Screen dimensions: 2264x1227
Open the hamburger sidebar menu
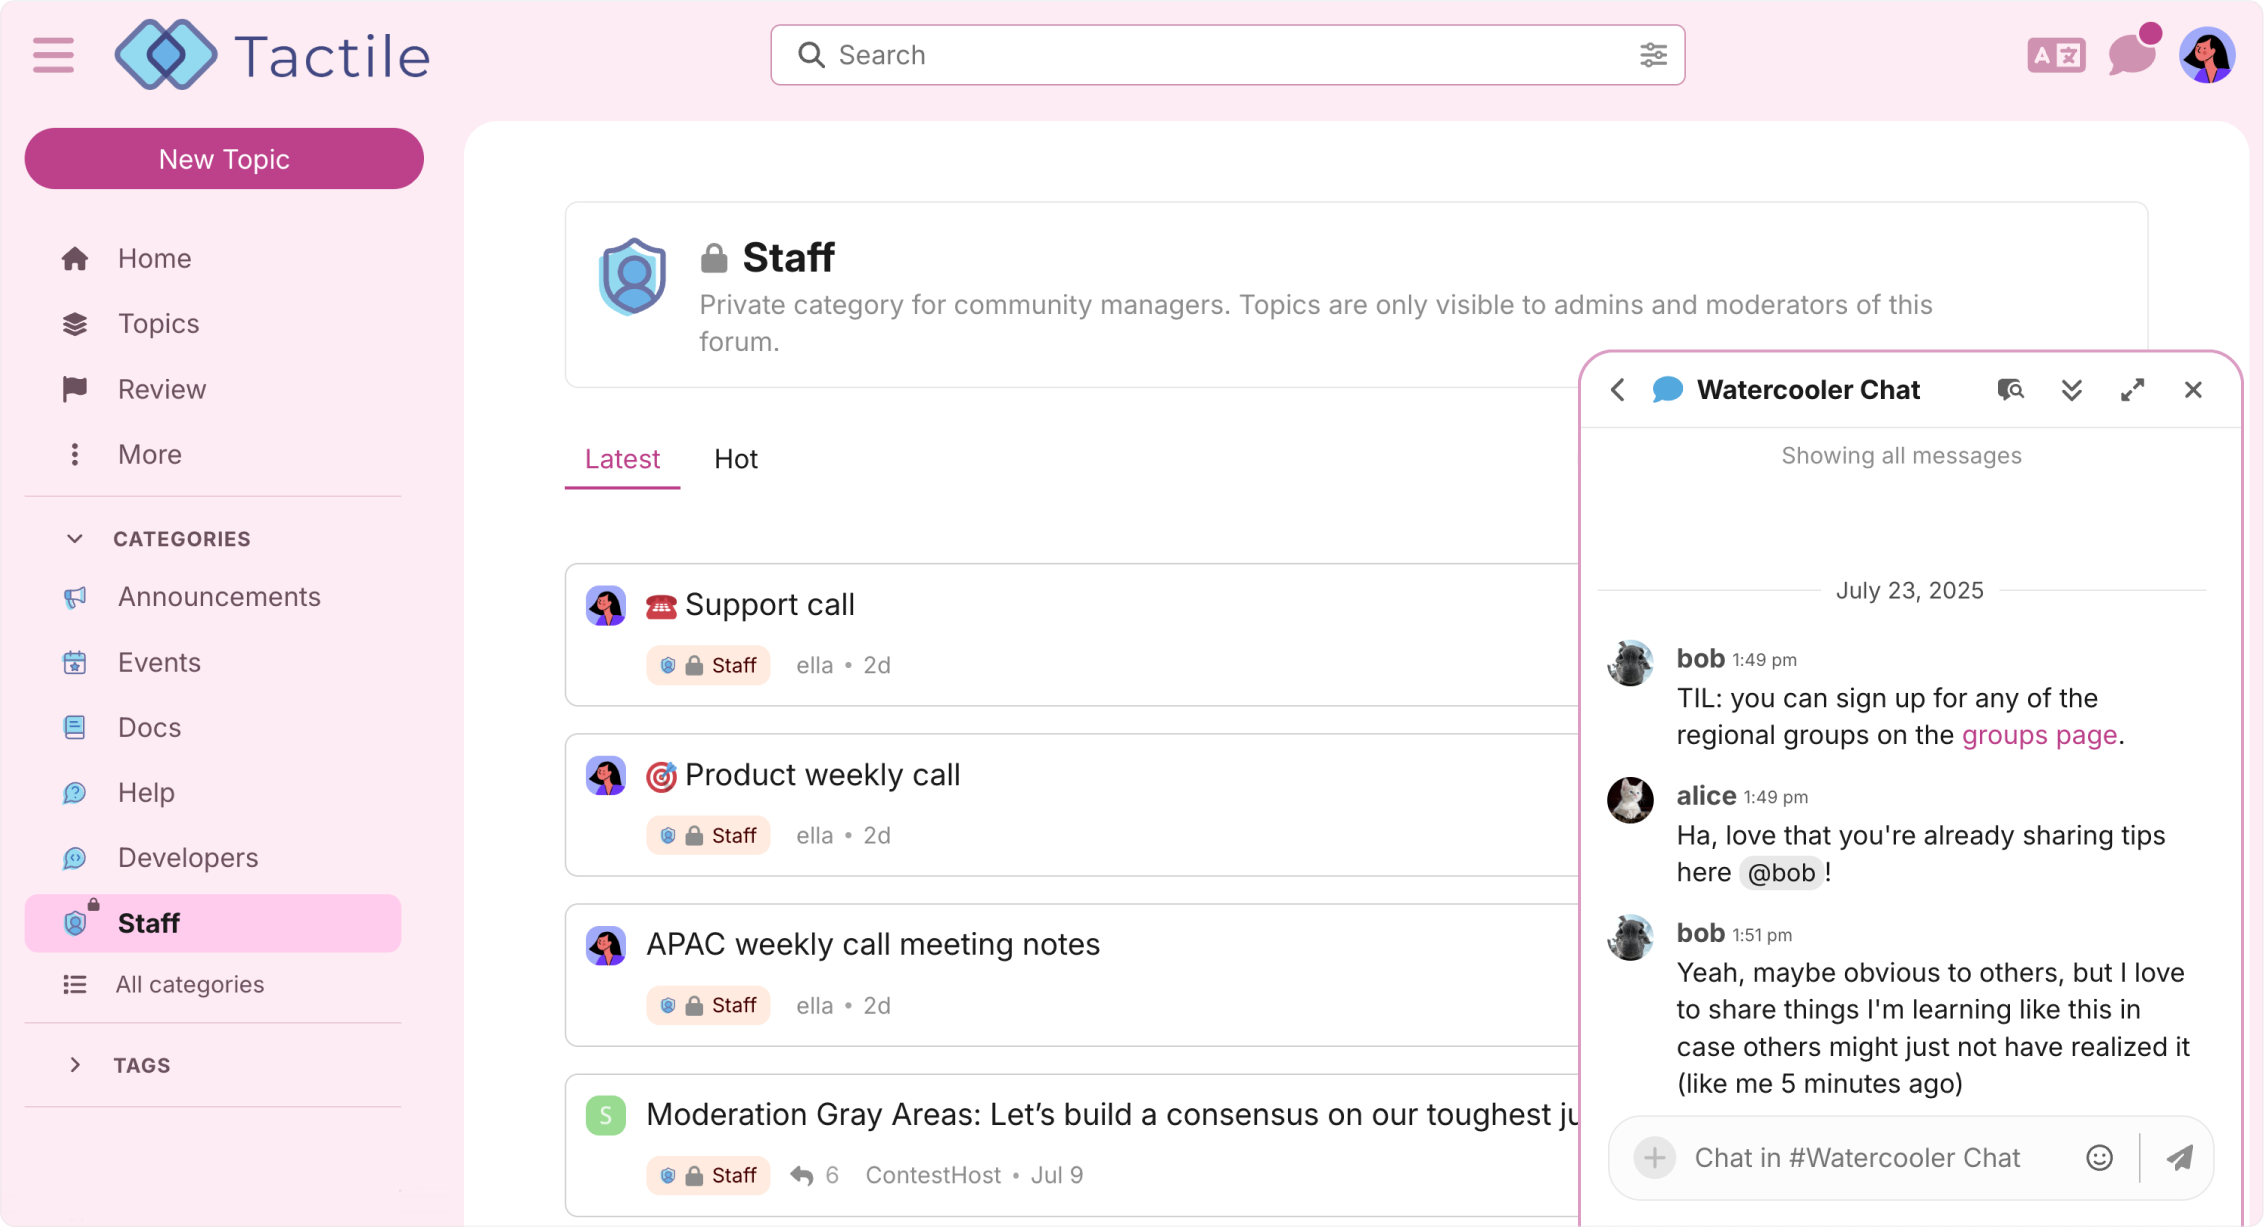point(53,55)
